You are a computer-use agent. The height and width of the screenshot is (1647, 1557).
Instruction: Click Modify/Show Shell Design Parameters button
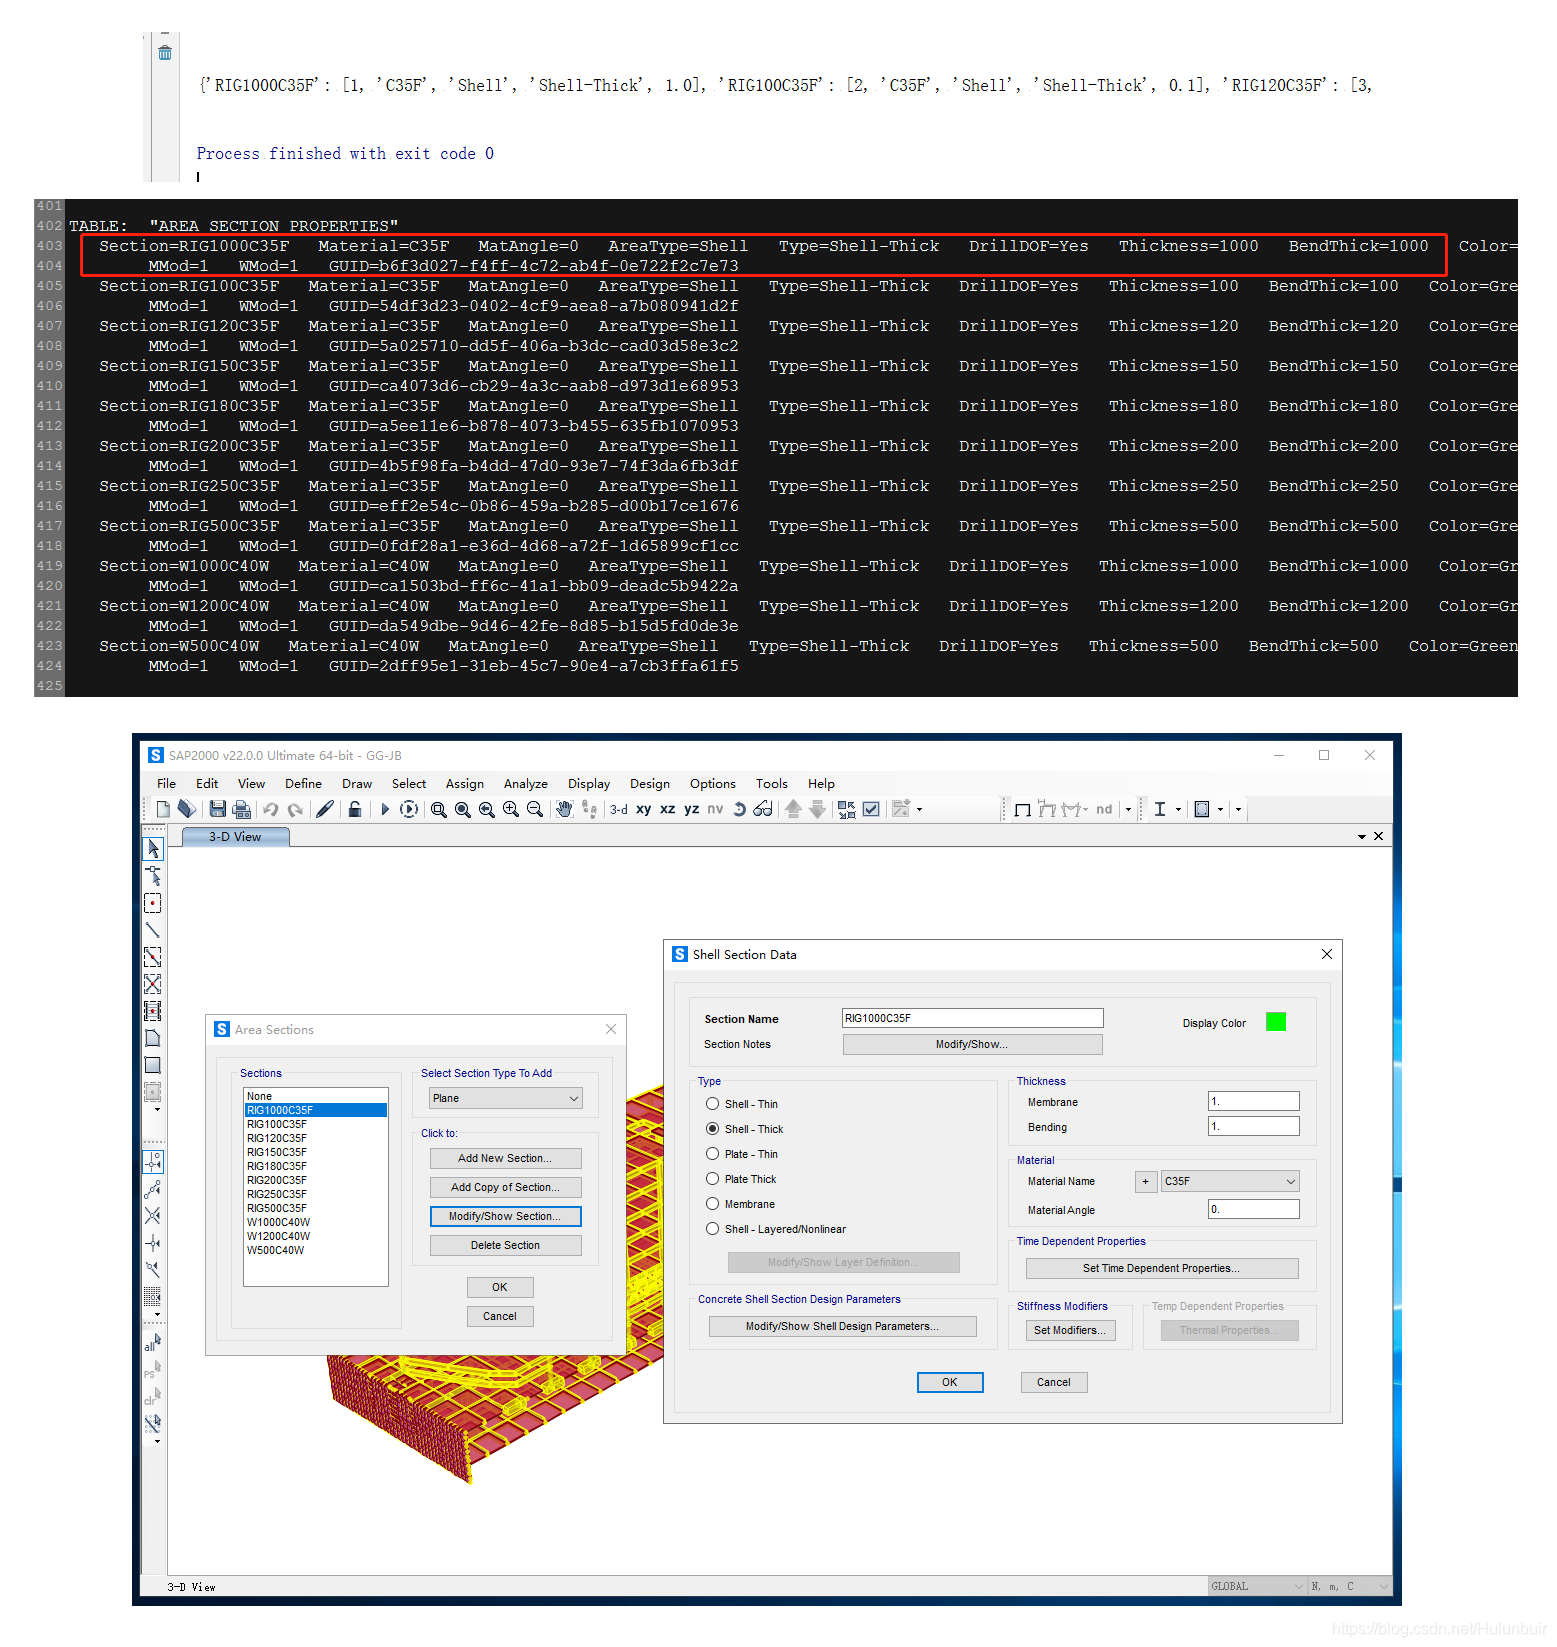[843, 1326]
